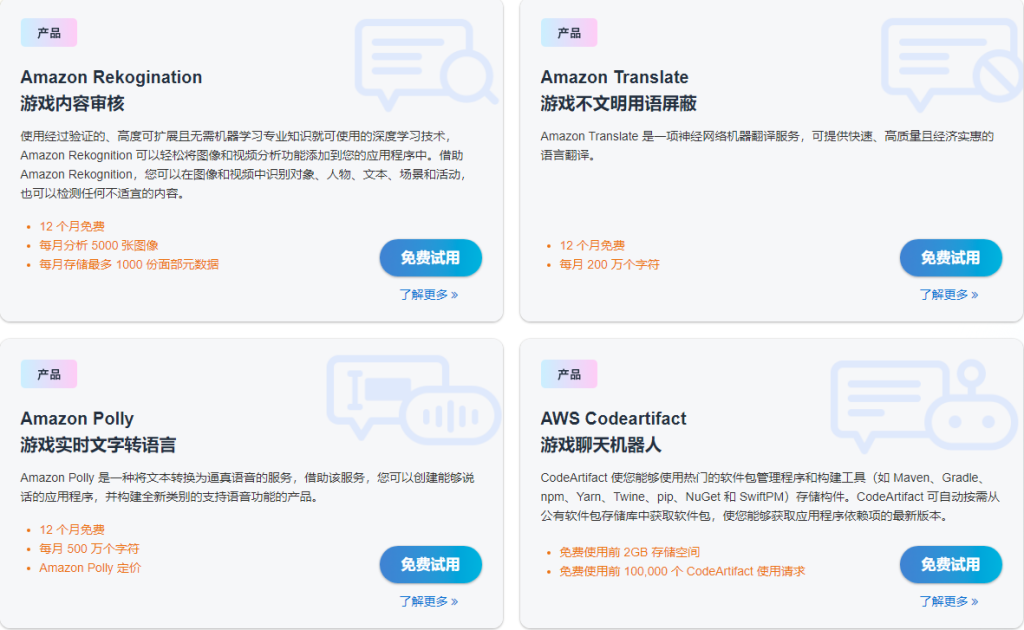Open 了解更多 under the Codeartifact card
Image resolution: width=1024 pixels, height=630 pixels.
(949, 601)
